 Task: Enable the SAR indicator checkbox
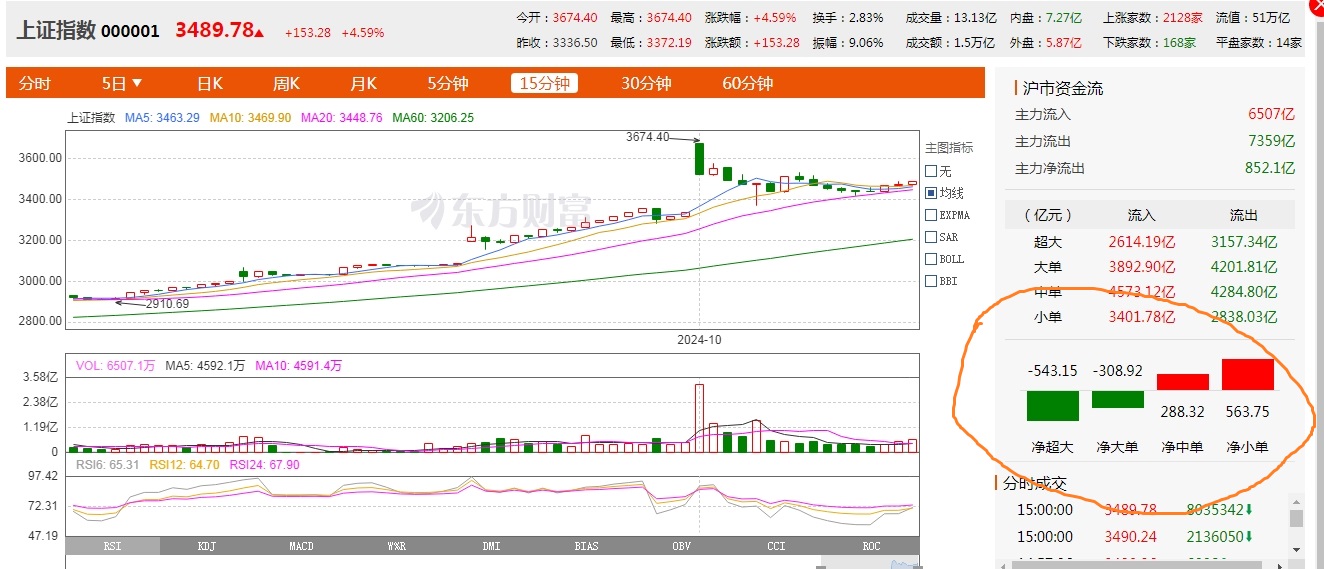[931, 237]
